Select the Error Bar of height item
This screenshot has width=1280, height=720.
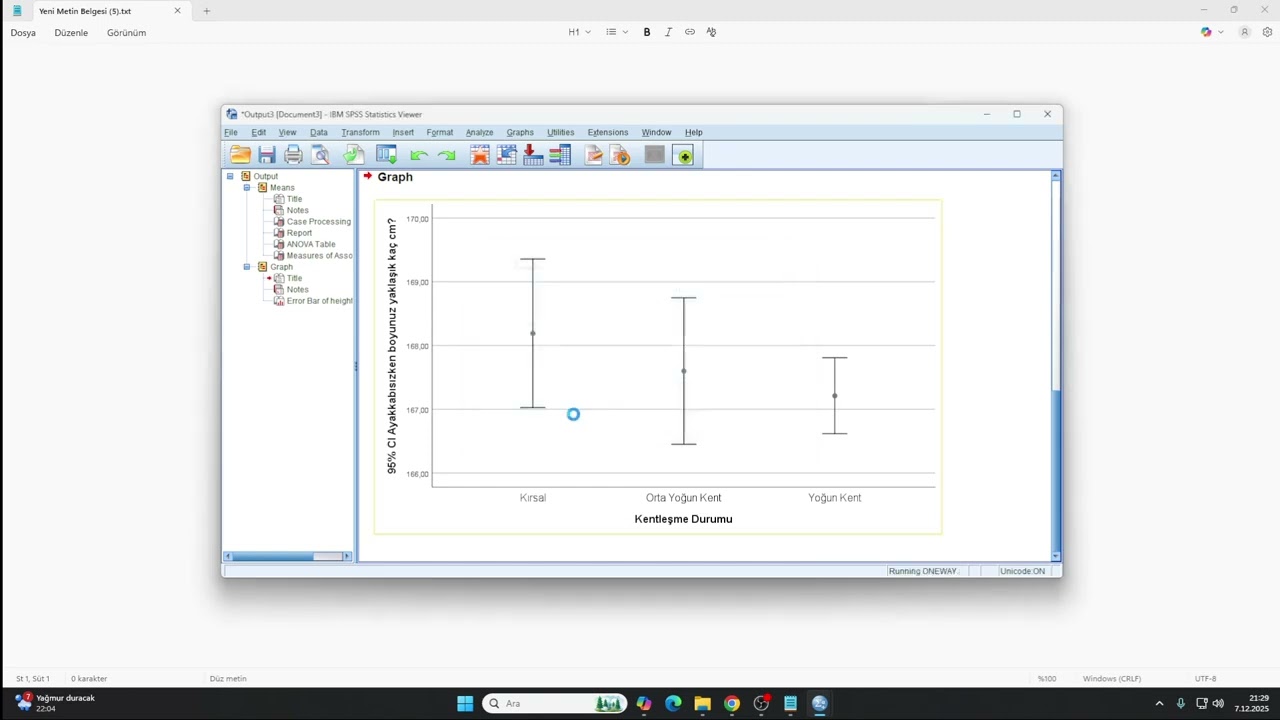coord(312,301)
